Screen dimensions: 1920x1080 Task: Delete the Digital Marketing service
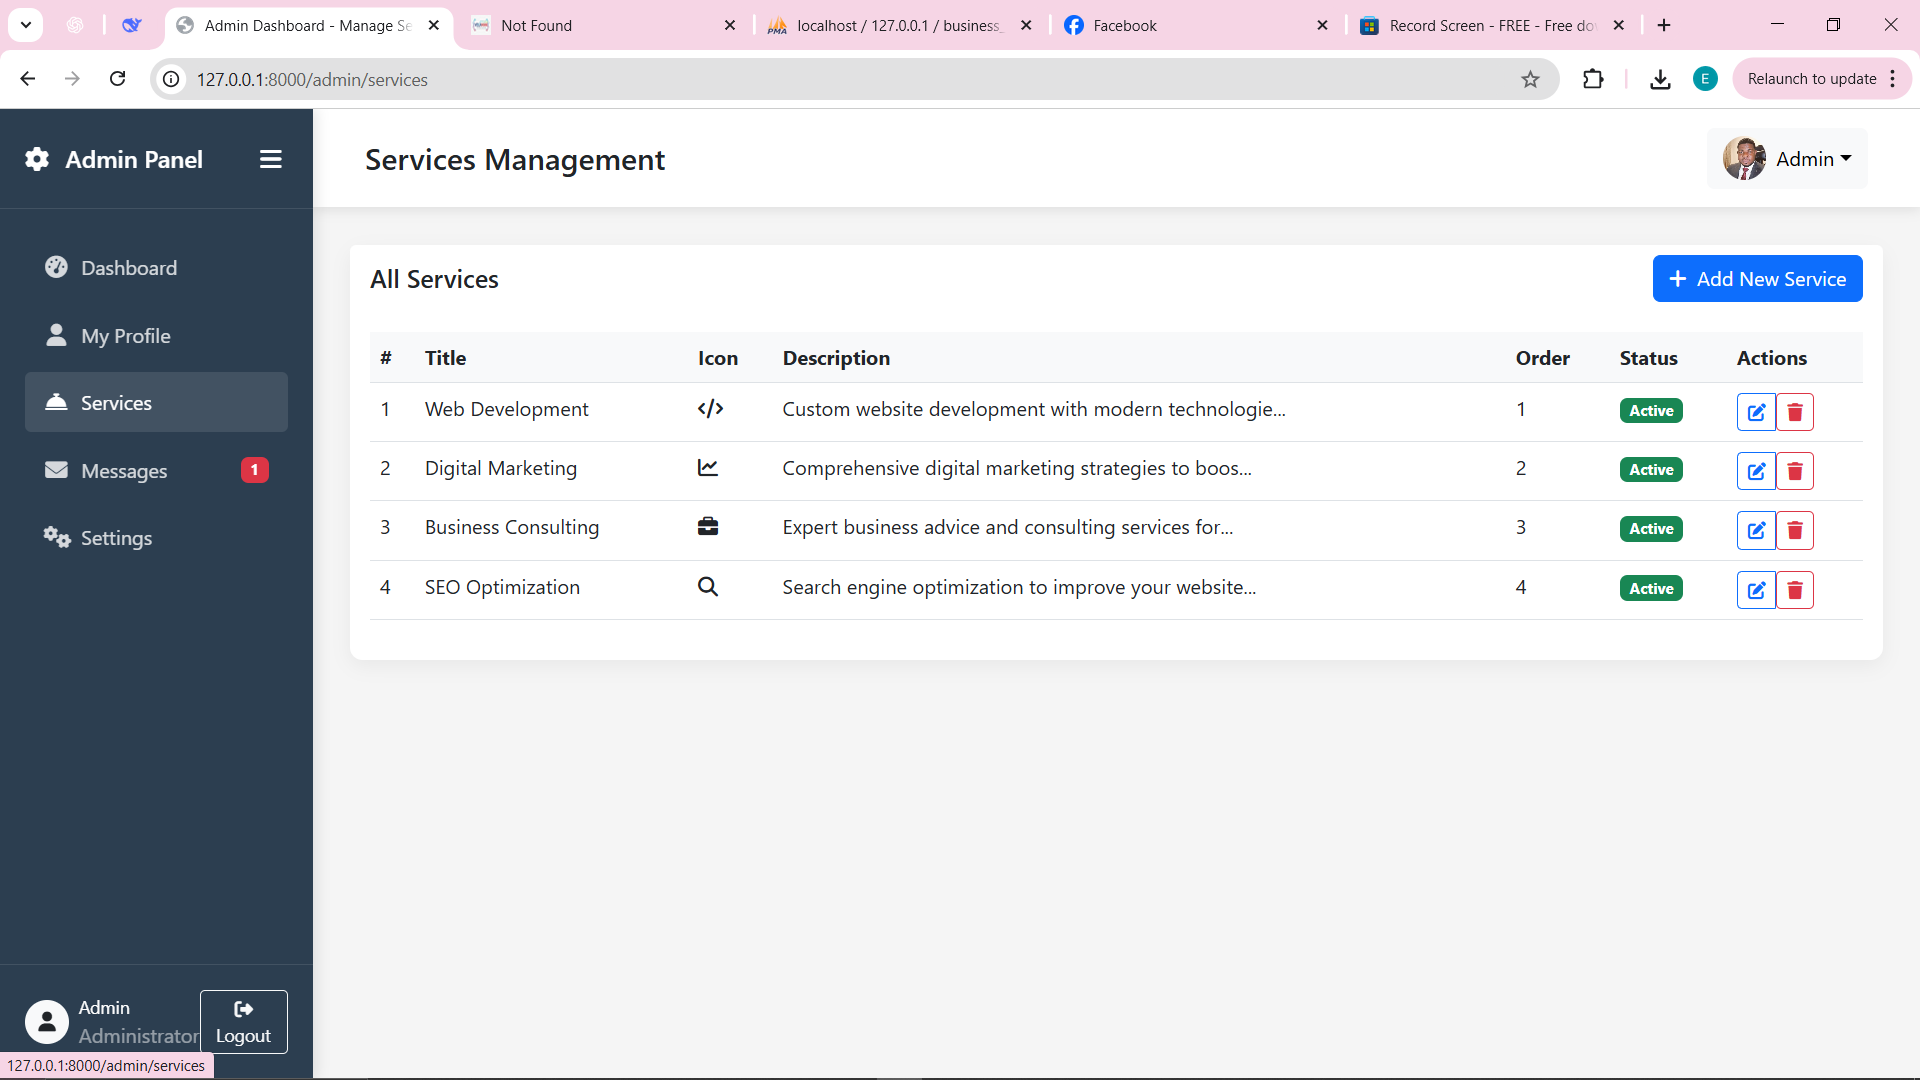[x=1795, y=471]
